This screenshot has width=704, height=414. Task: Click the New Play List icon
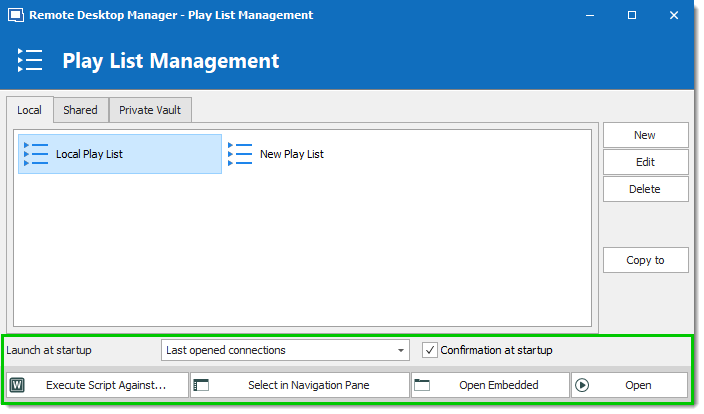pyautogui.click(x=240, y=154)
